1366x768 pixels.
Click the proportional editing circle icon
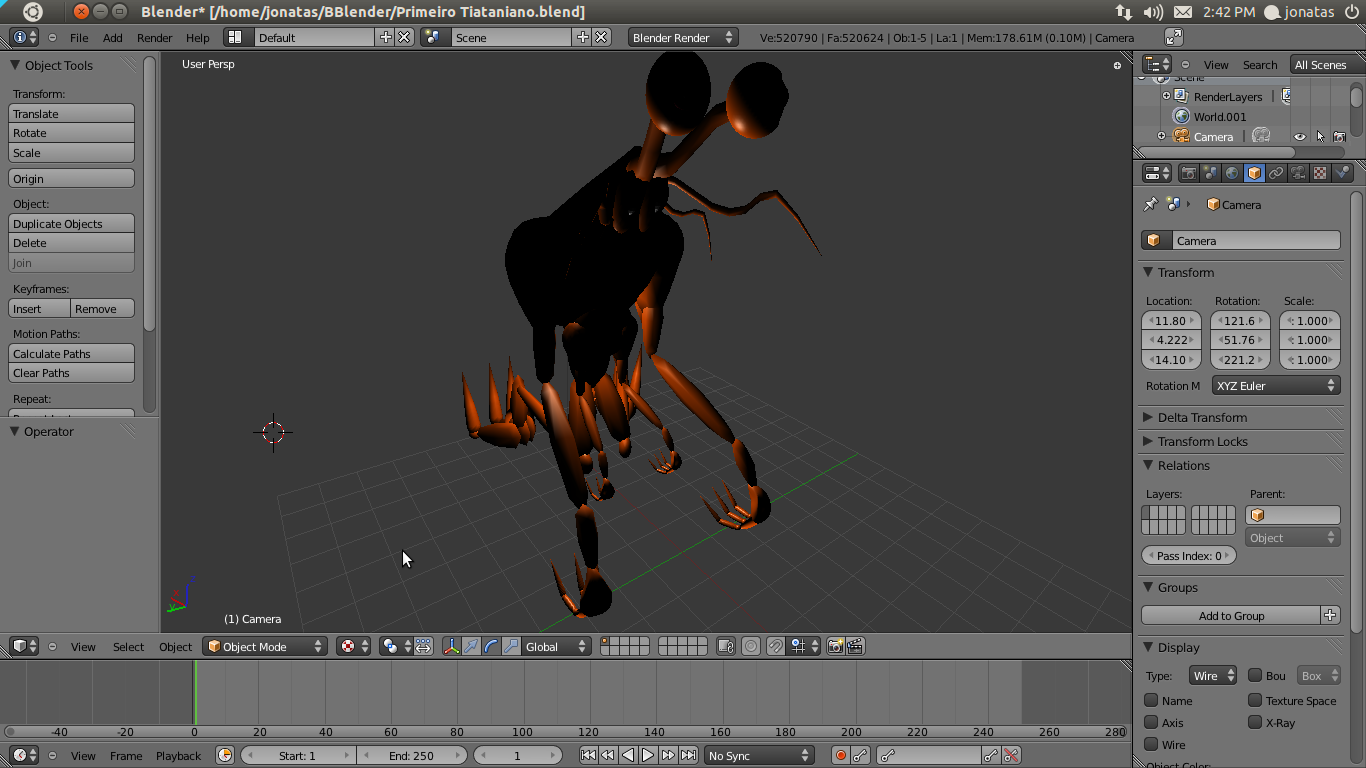click(x=751, y=647)
